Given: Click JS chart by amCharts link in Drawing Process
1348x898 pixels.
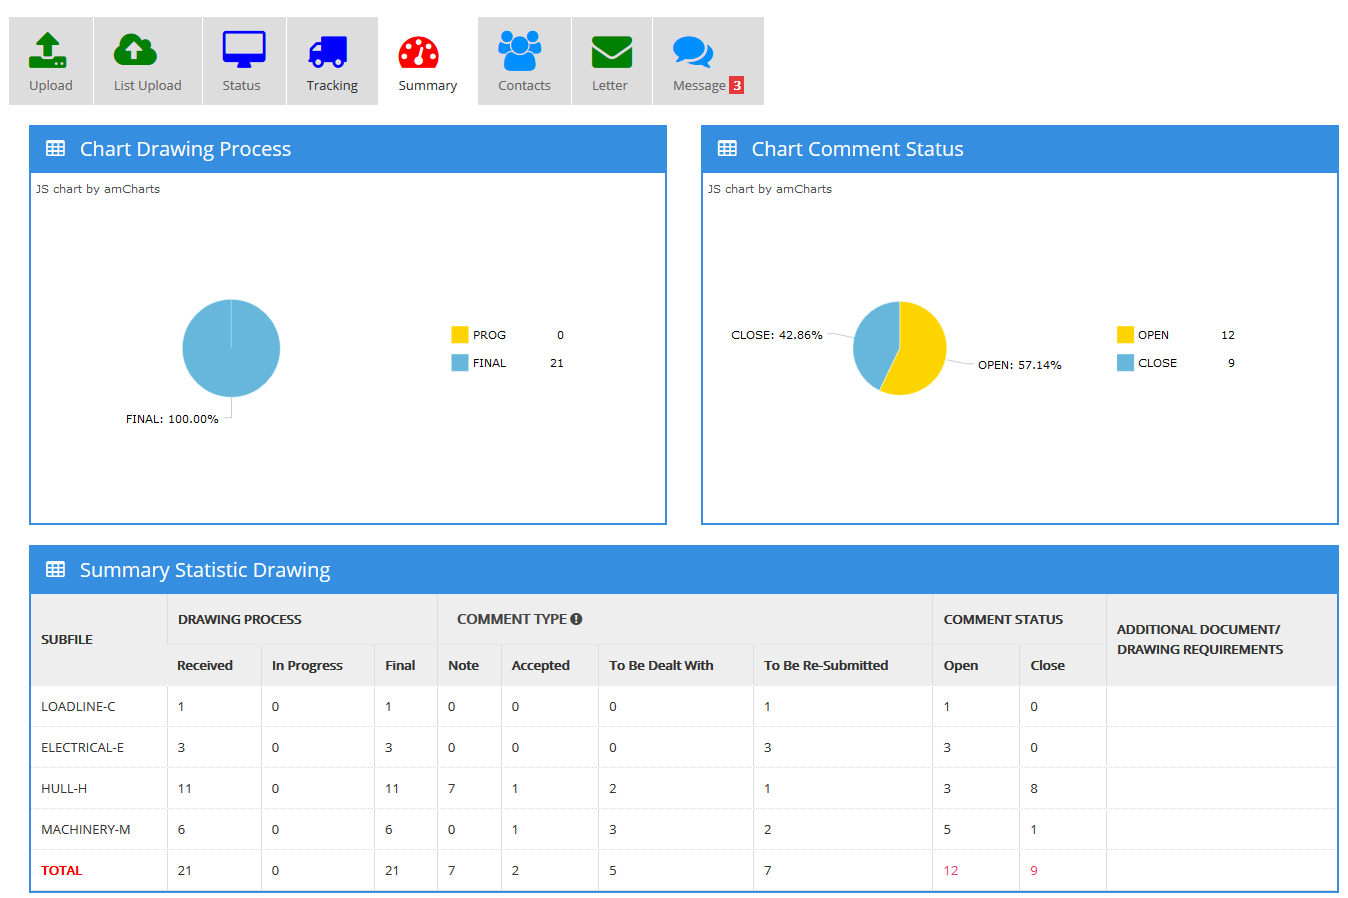Looking at the screenshot, I should (98, 189).
